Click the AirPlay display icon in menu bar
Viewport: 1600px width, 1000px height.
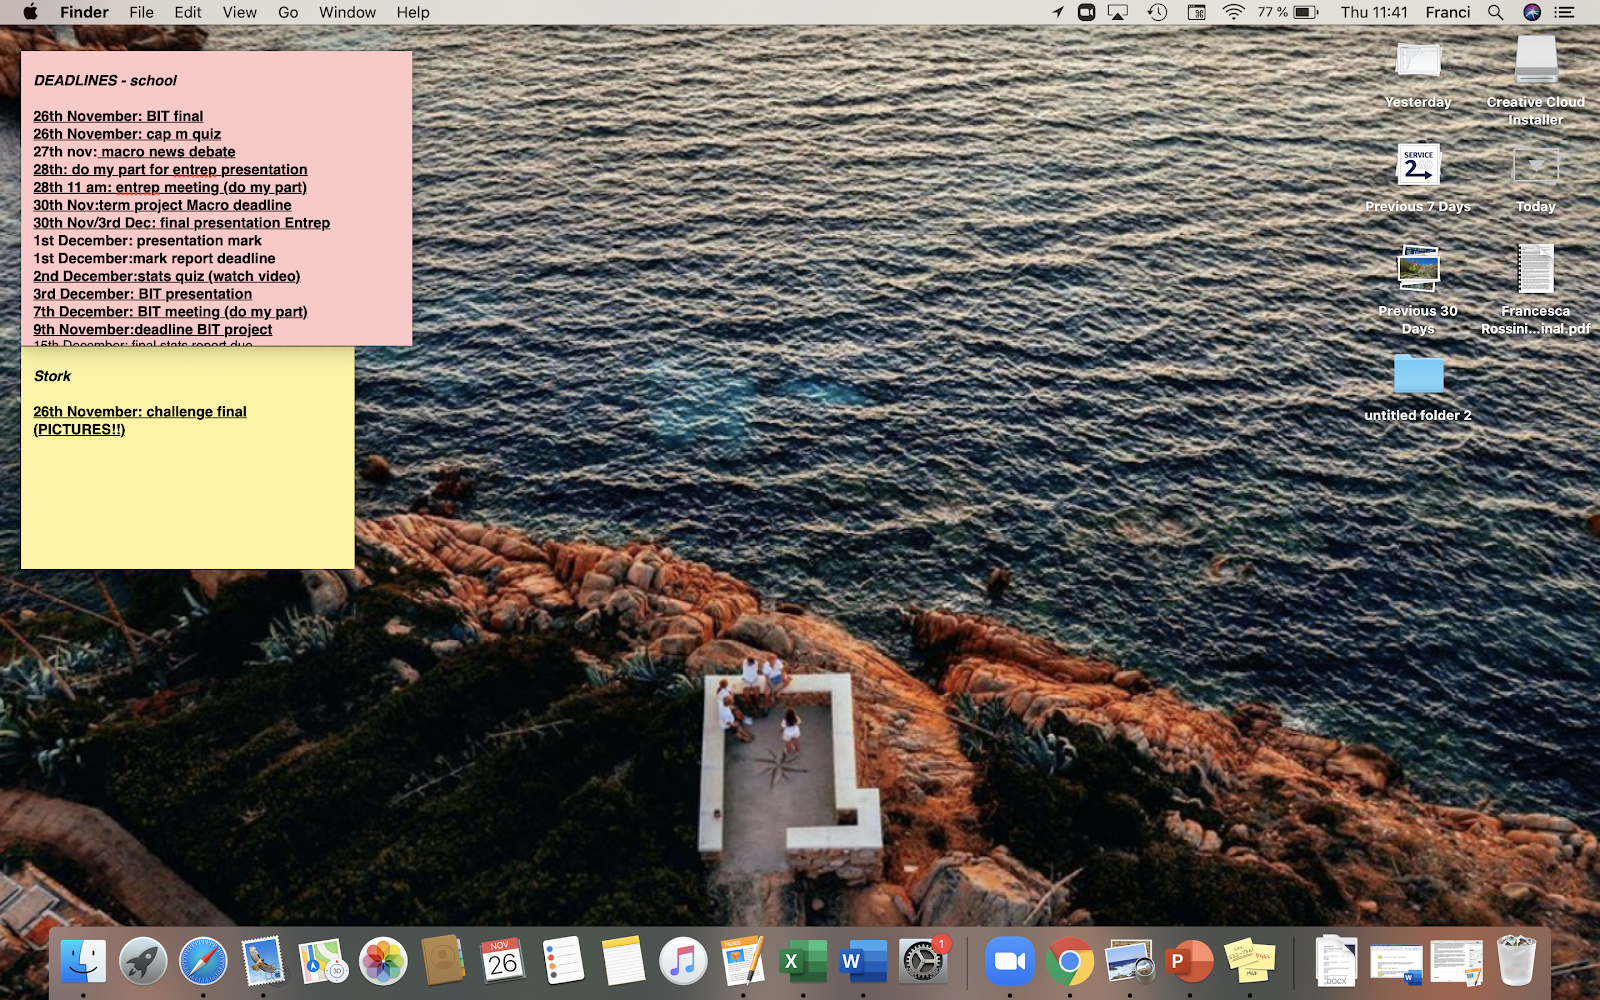click(x=1118, y=12)
